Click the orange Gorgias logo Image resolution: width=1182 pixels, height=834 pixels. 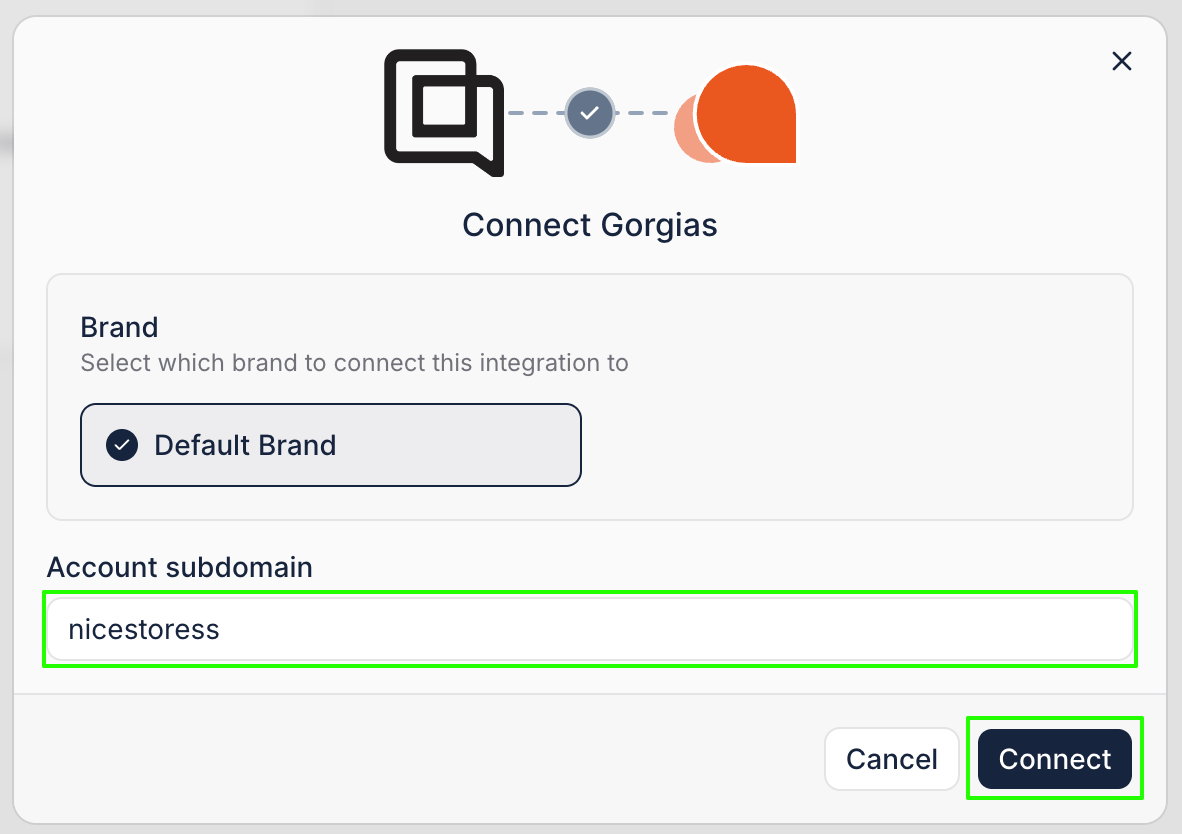[x=747, y=113]
